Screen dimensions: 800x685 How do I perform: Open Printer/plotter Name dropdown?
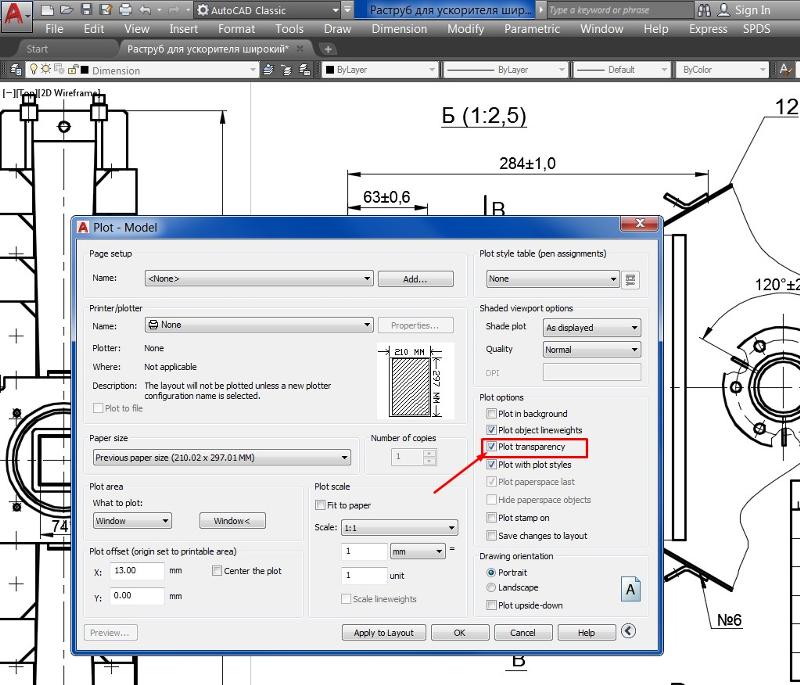coord(259,325)
